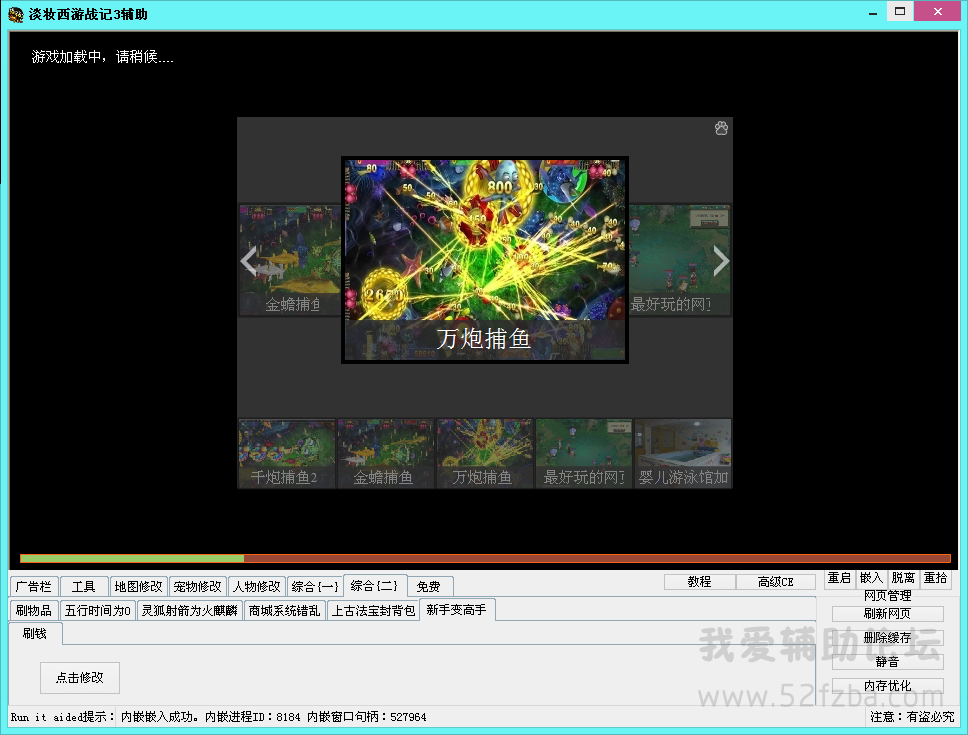Click the 内嵌进程ID：8184 status text

[x=252, y=716]
